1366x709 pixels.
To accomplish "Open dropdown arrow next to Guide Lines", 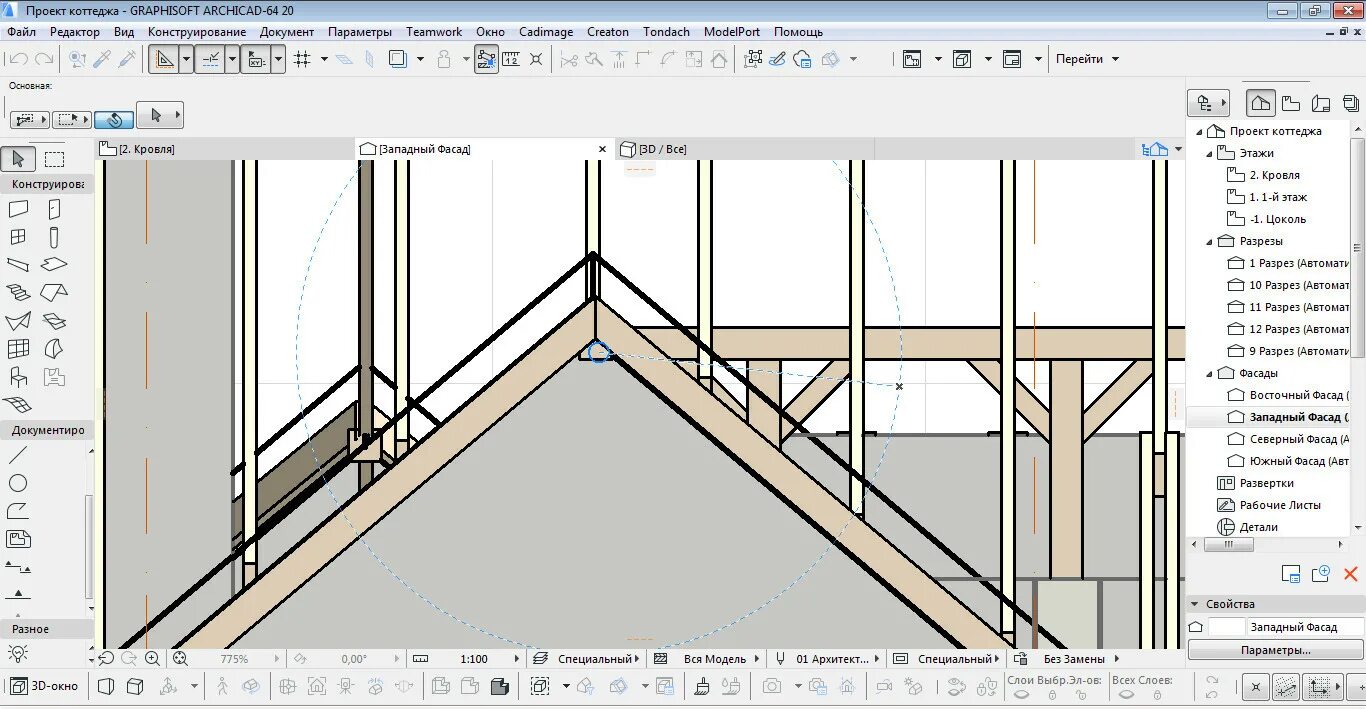I will 186,59.
